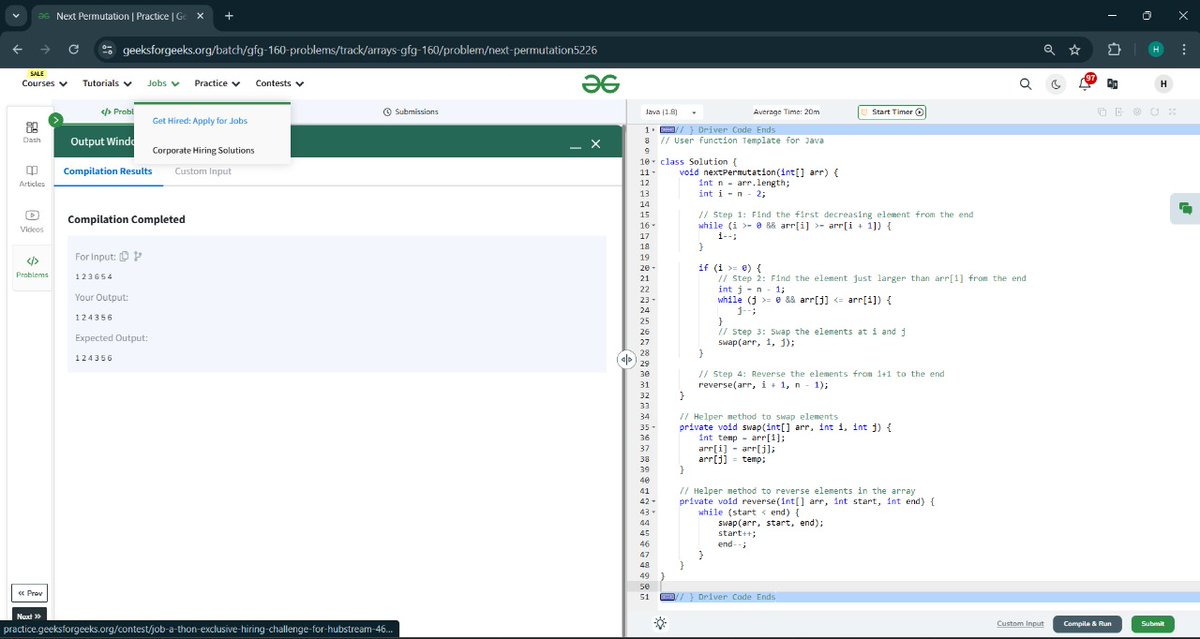Open Chrome three-dot menu
The image size is (1200, 639).
coord(1183,49)
